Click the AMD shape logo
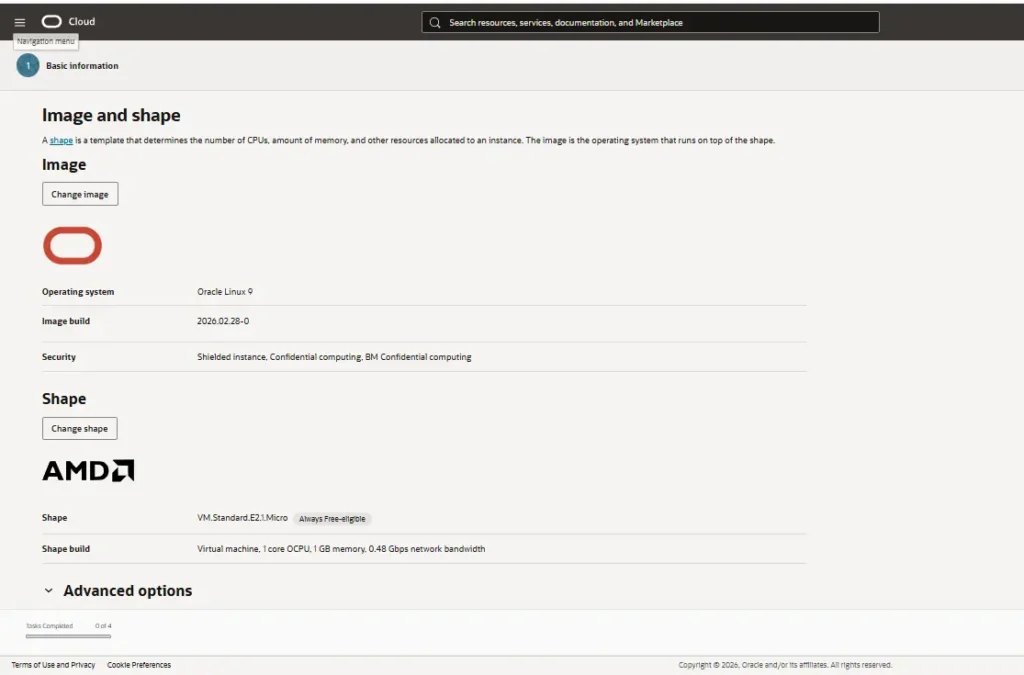Image resolution: width=1024 pixels, height=675 pixels. [88, 470]
